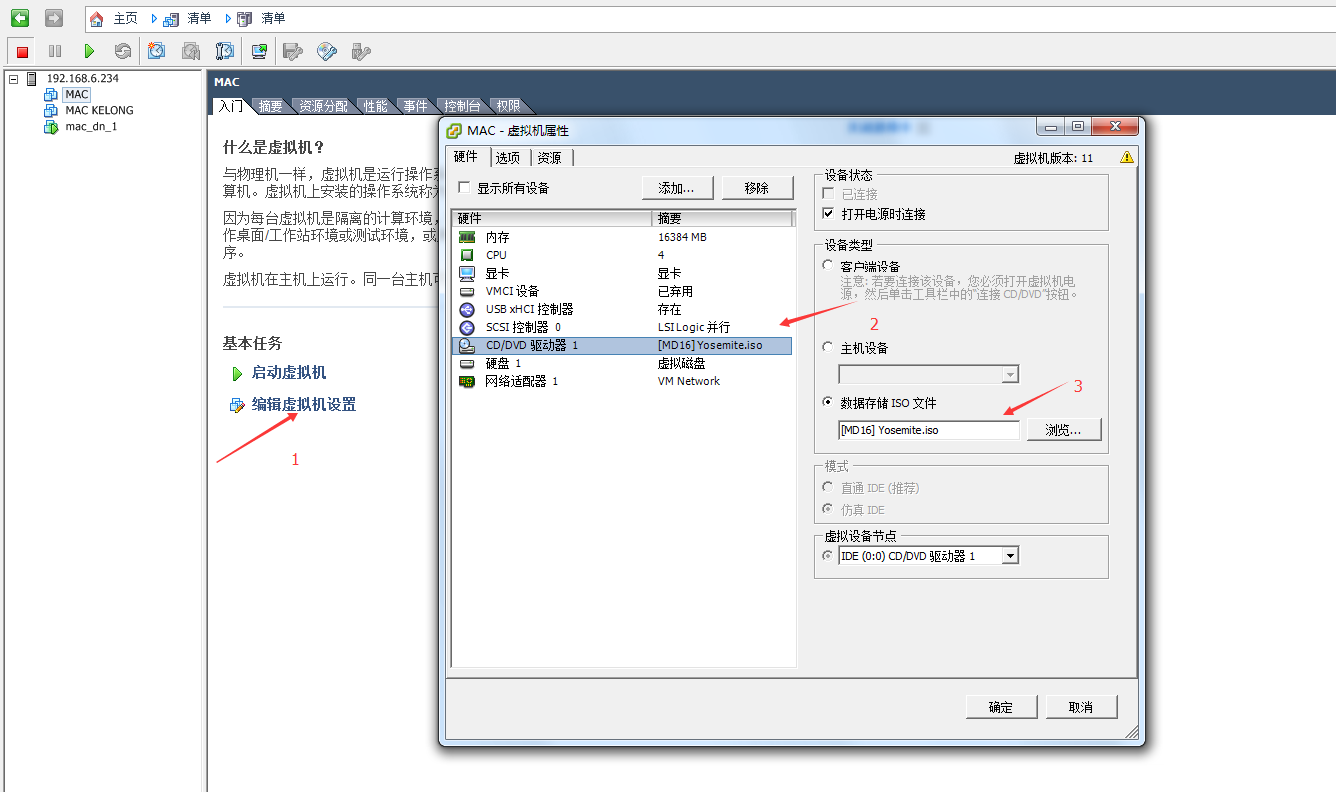The width and height of the screenshot is (1336, 792).
Task: Select the VMCI 设备 row
Action: pos(622,291)
